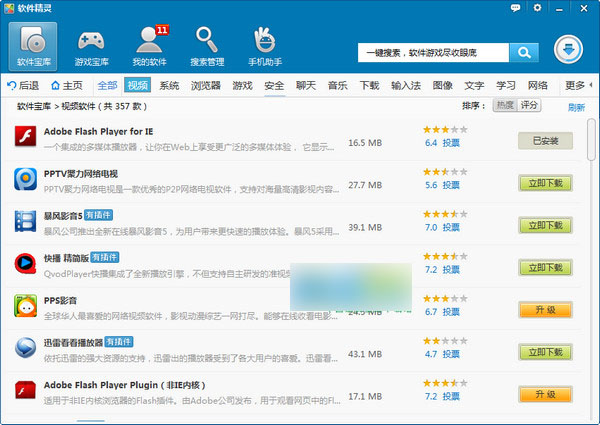600x425 pixels.
Task: Go to 主页 home page
Action: [x=67, y=85]
